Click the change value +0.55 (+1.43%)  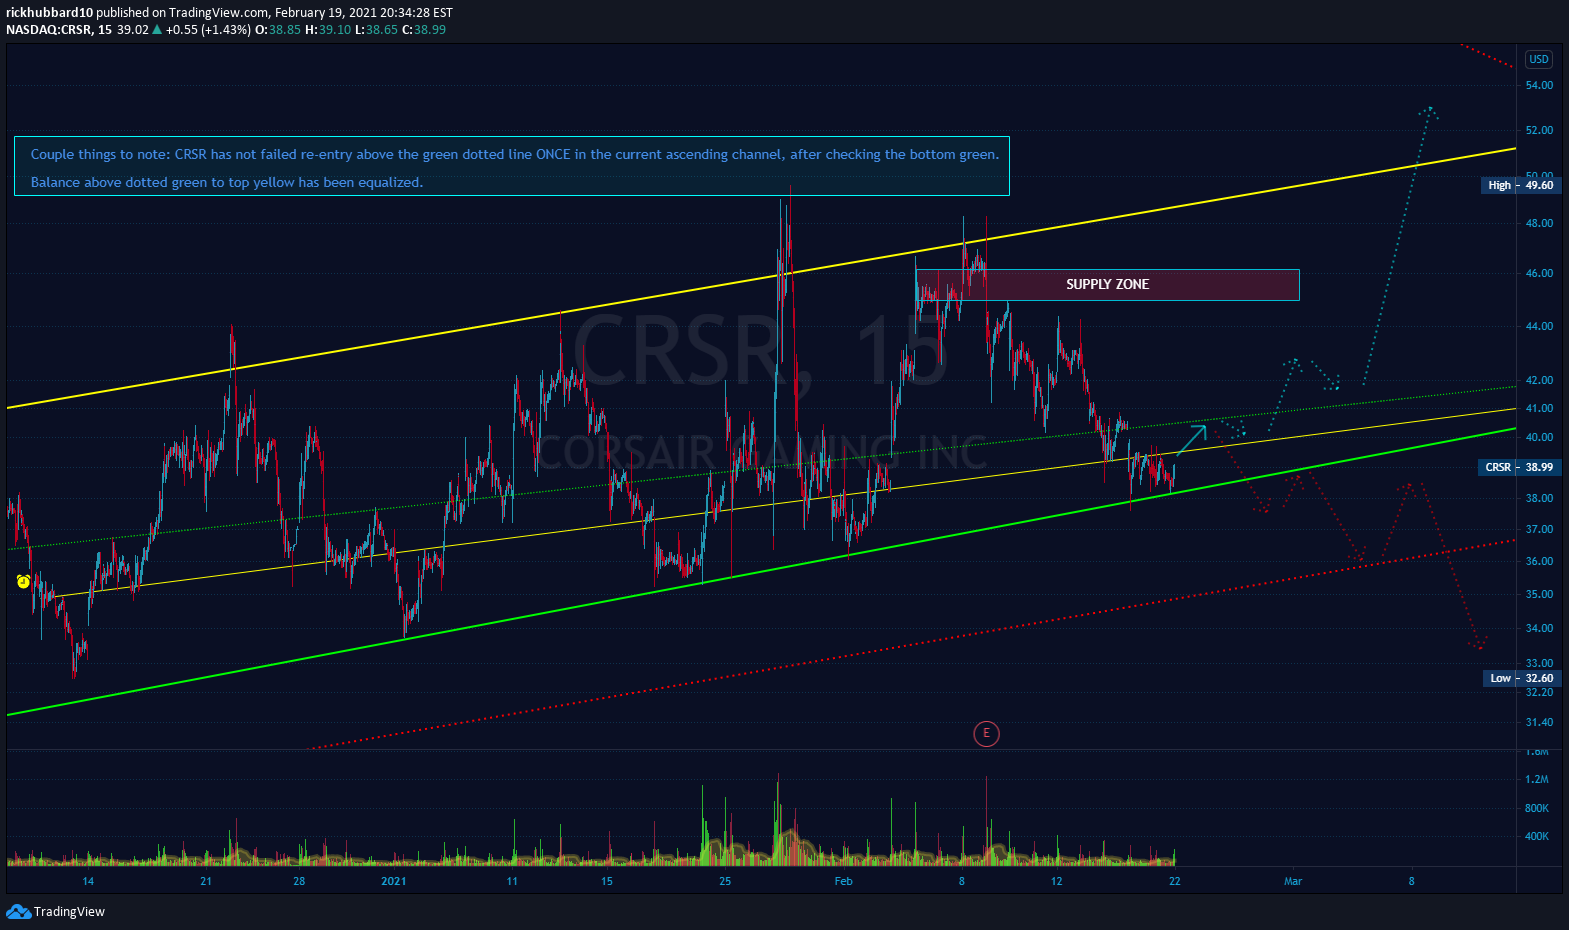(x=208, y=30)
